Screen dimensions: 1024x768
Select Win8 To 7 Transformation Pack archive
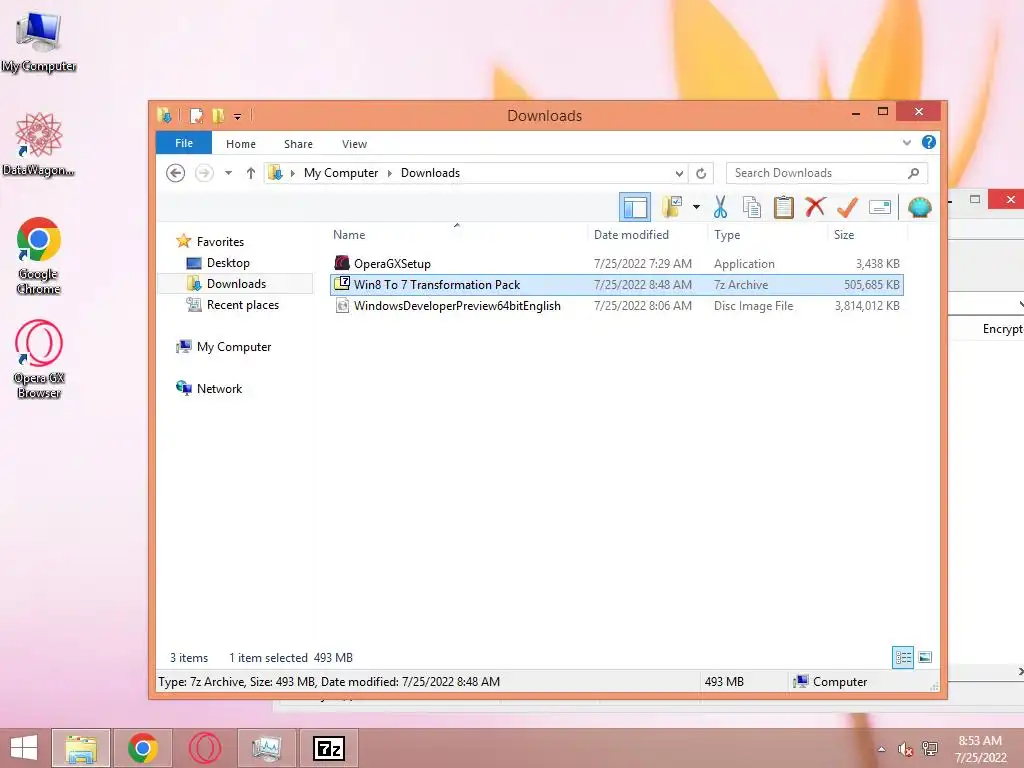tap(616, 285)
